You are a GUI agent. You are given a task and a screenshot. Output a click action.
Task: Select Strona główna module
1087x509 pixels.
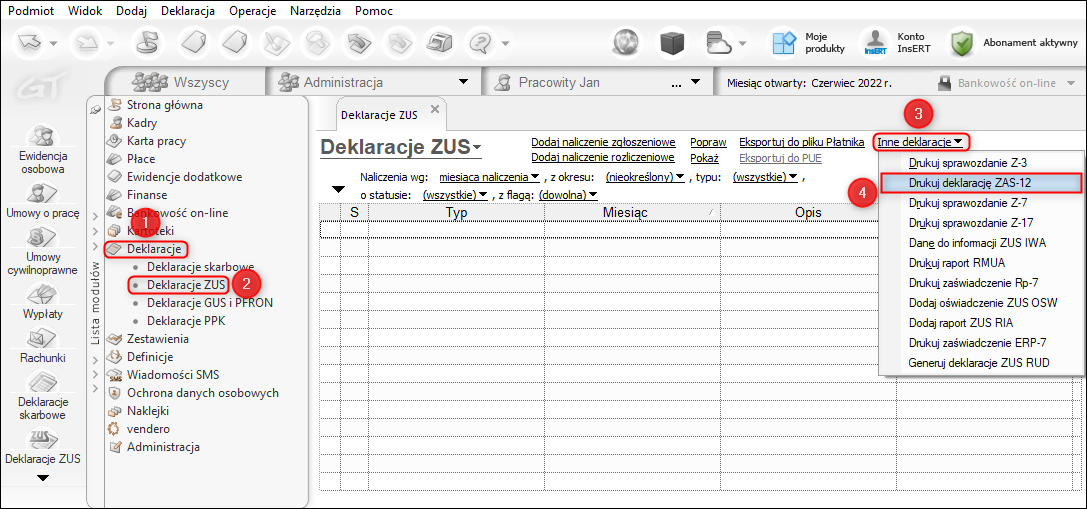click(x=165, y=105)
